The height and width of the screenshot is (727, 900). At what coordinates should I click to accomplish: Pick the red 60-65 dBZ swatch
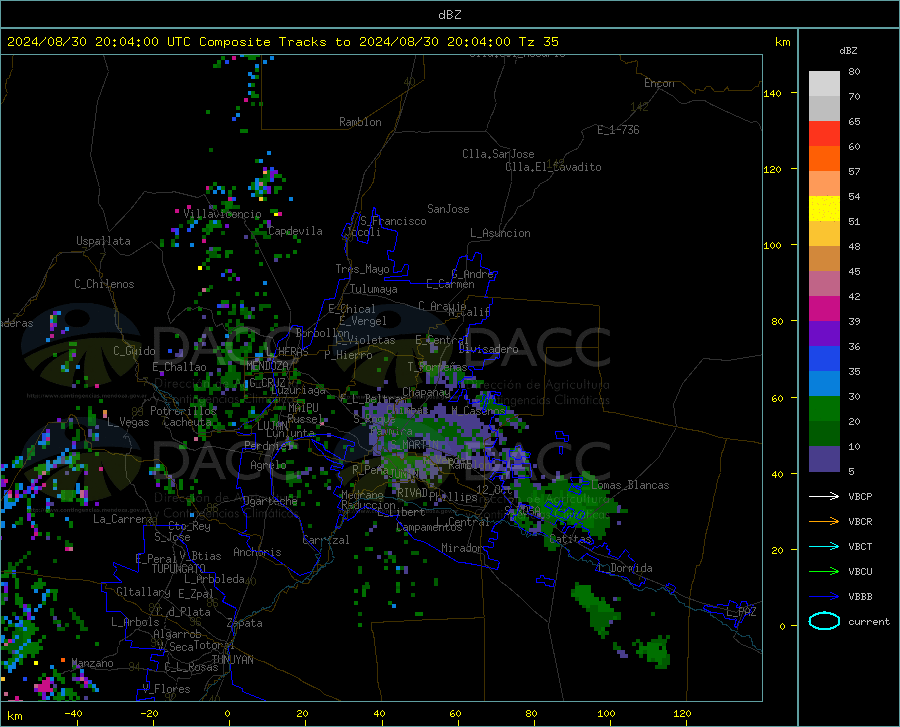824,134
